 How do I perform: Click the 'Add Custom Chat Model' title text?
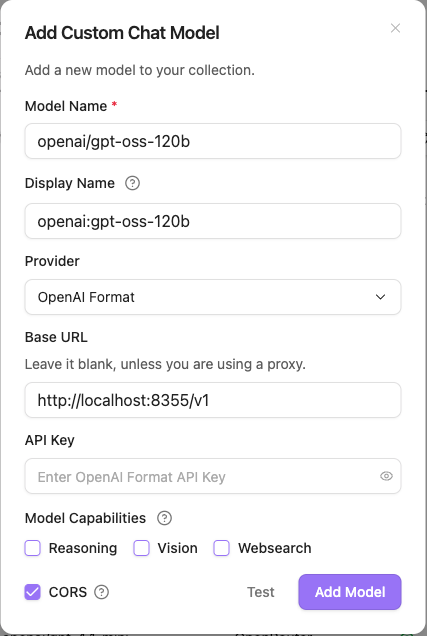click(x=122, y=33)
